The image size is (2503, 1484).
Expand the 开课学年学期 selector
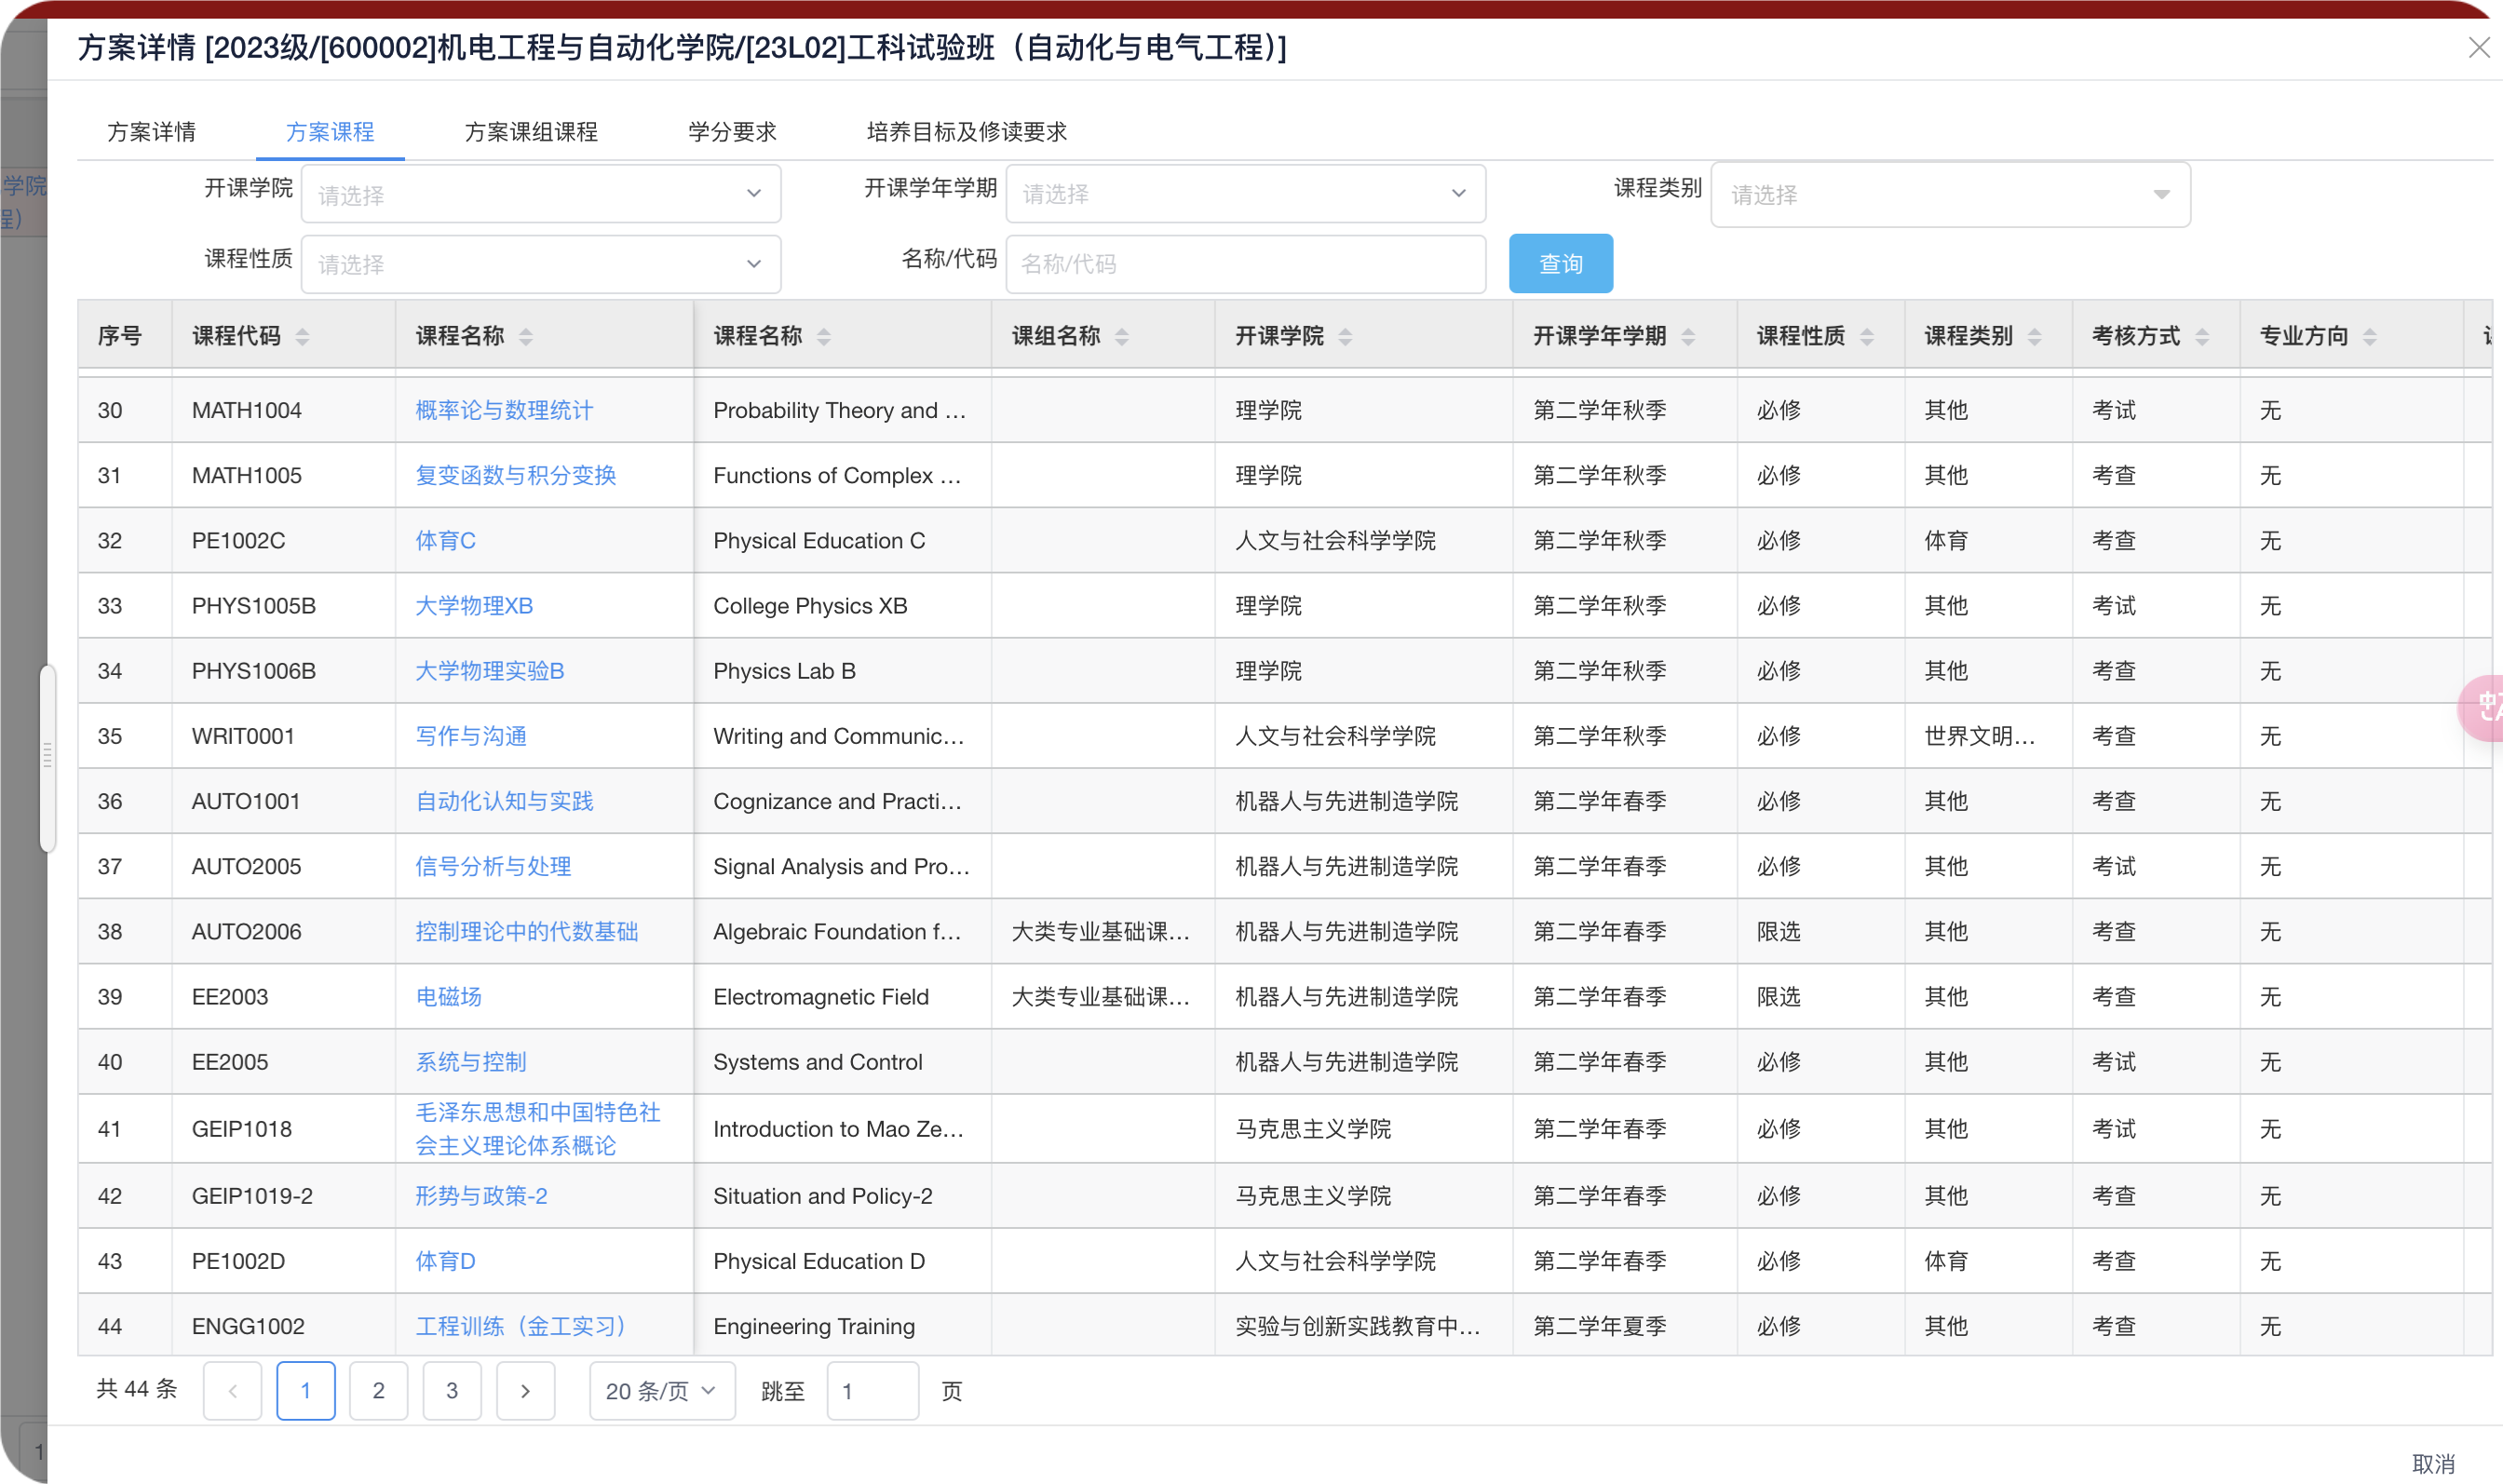point(1245,194)
